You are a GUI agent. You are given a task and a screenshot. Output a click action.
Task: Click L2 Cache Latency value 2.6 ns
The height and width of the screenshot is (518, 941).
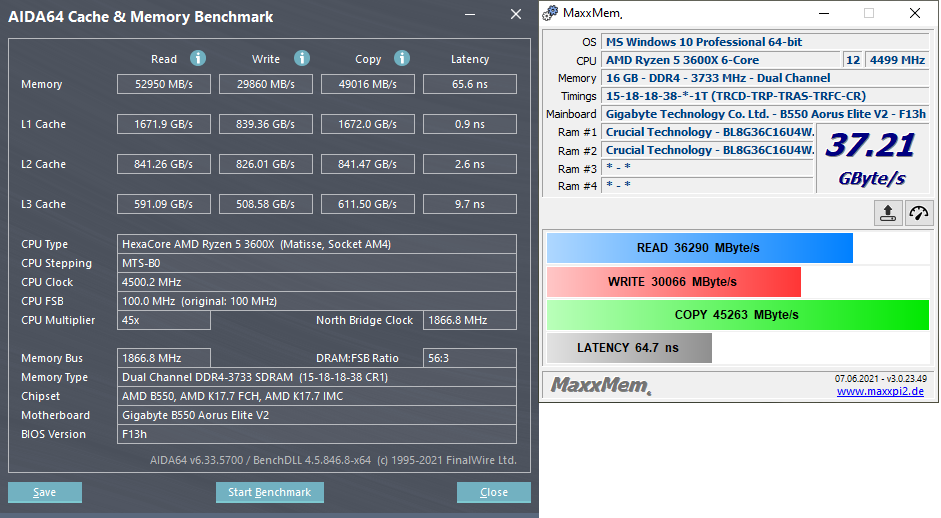[470, 164]
